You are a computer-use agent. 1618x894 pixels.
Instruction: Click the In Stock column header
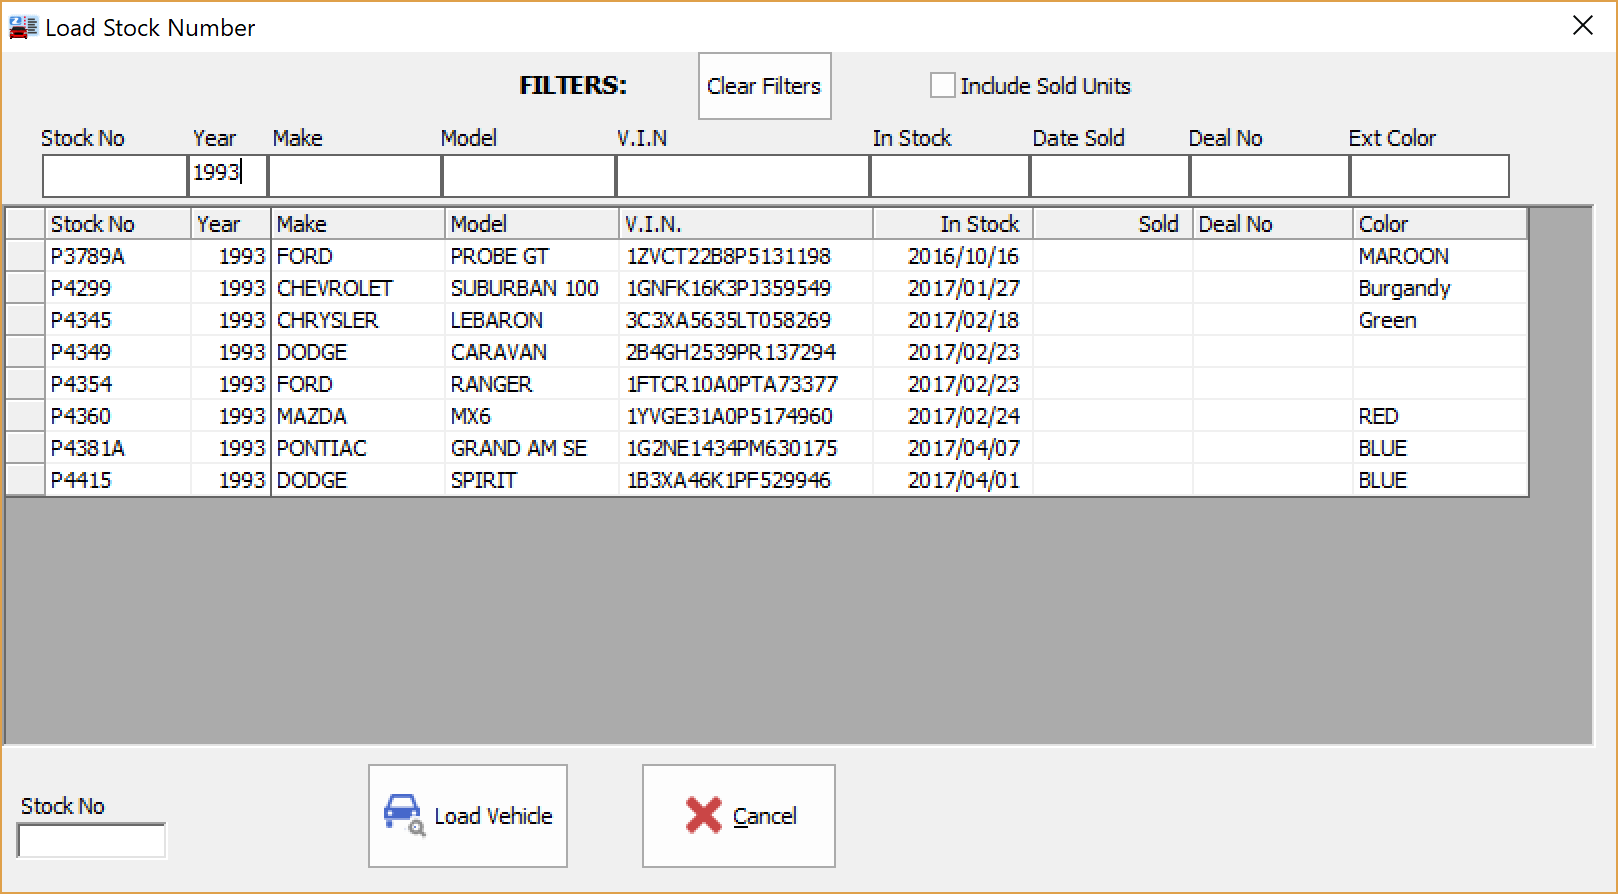(x=952, y=224)
